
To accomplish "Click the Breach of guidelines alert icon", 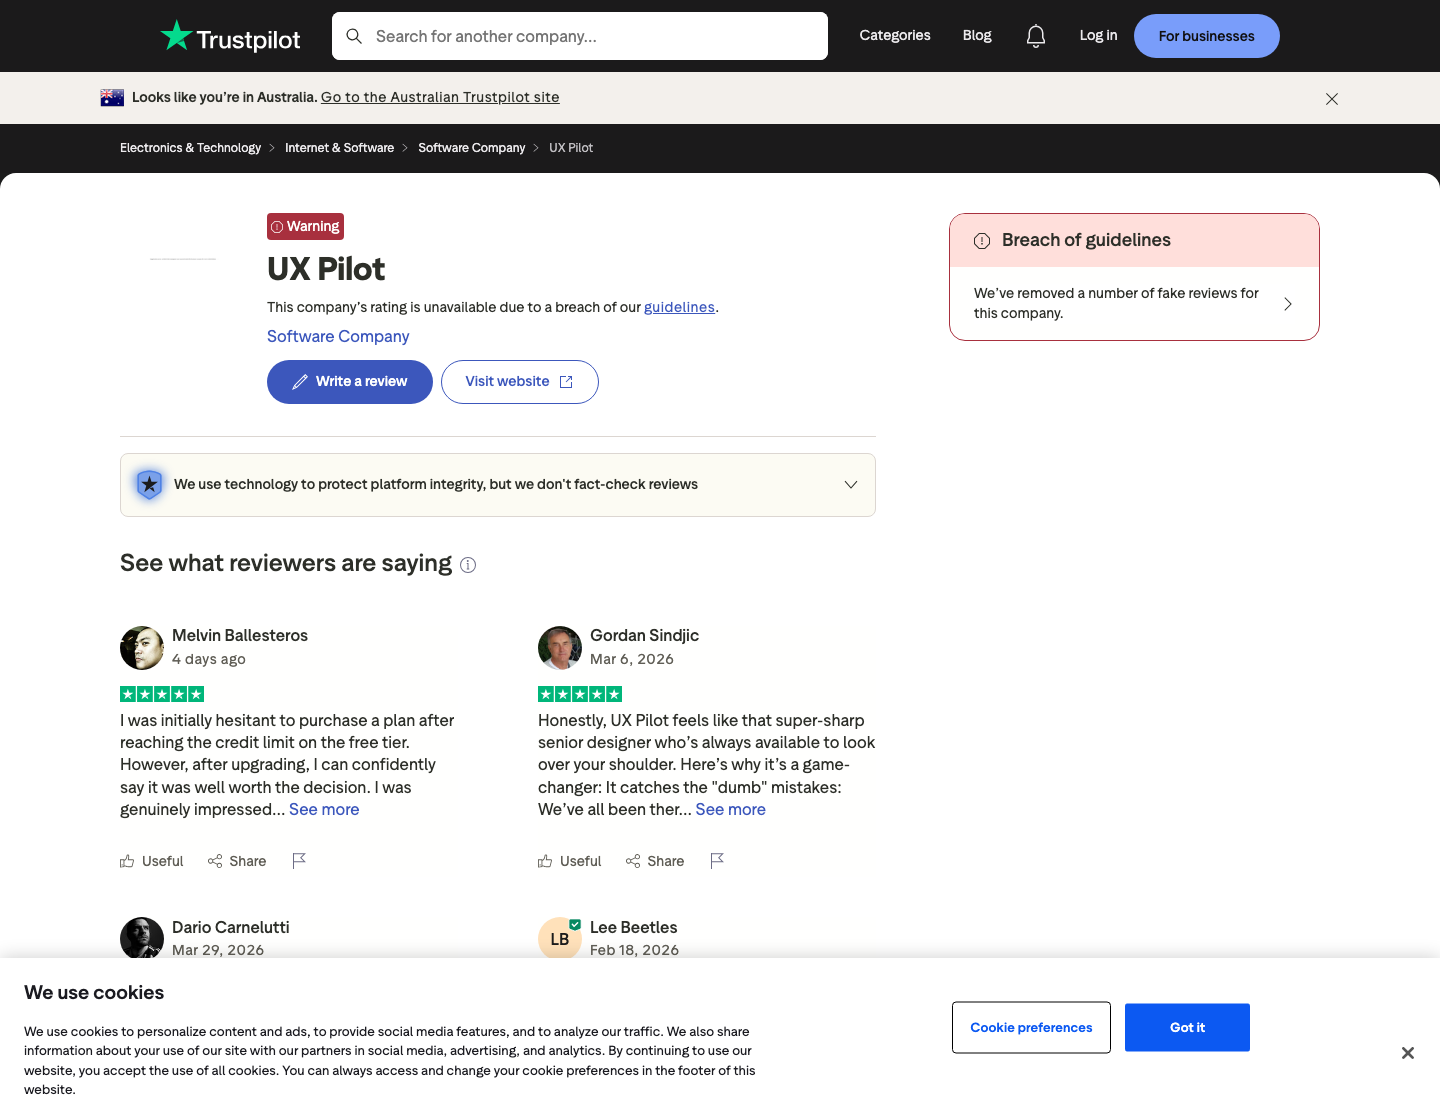I will pos(982,240).
